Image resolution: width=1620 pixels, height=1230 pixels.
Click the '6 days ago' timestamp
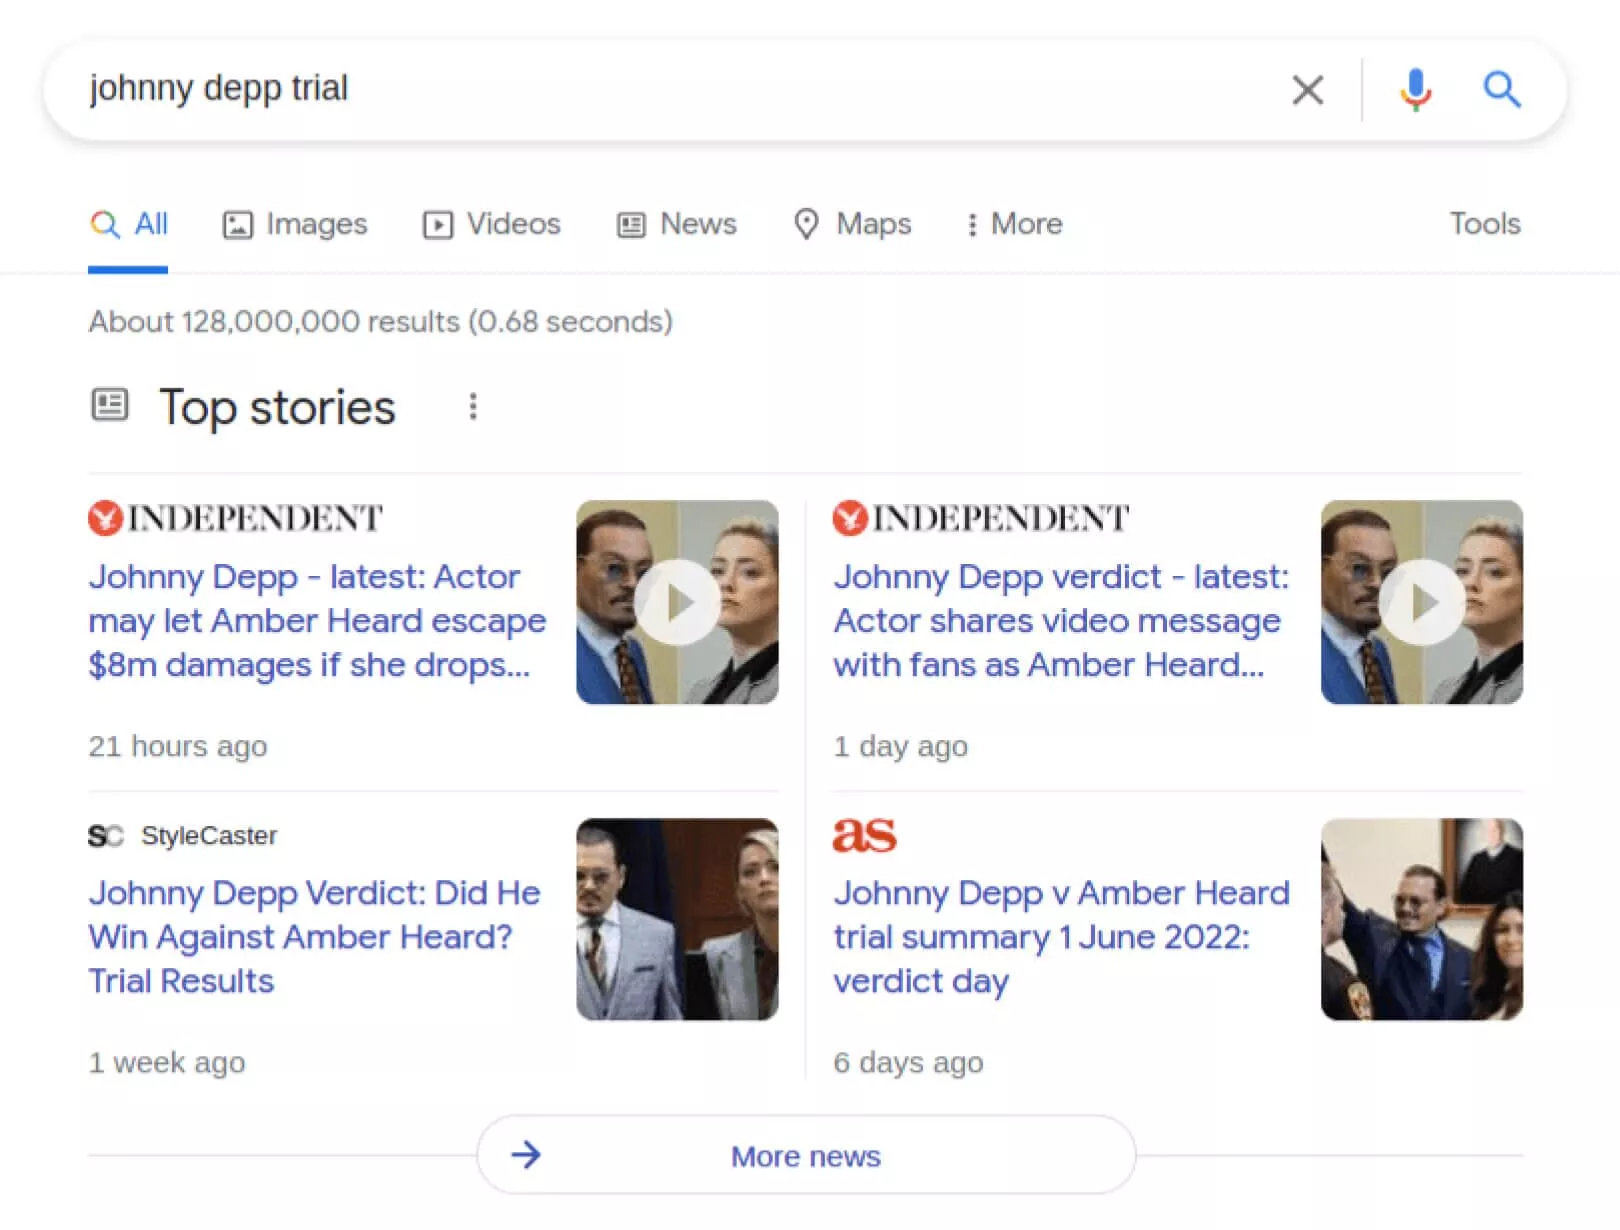tap(908, 1062)
